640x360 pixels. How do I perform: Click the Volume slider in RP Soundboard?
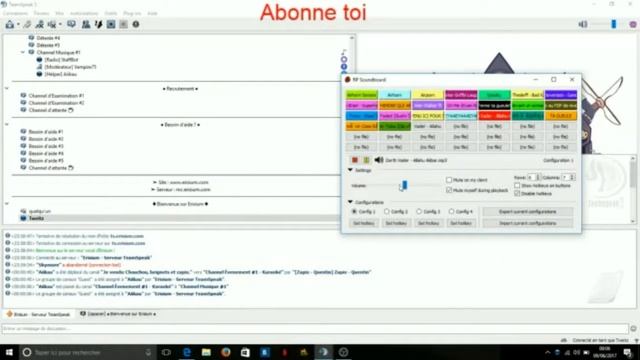404,186
